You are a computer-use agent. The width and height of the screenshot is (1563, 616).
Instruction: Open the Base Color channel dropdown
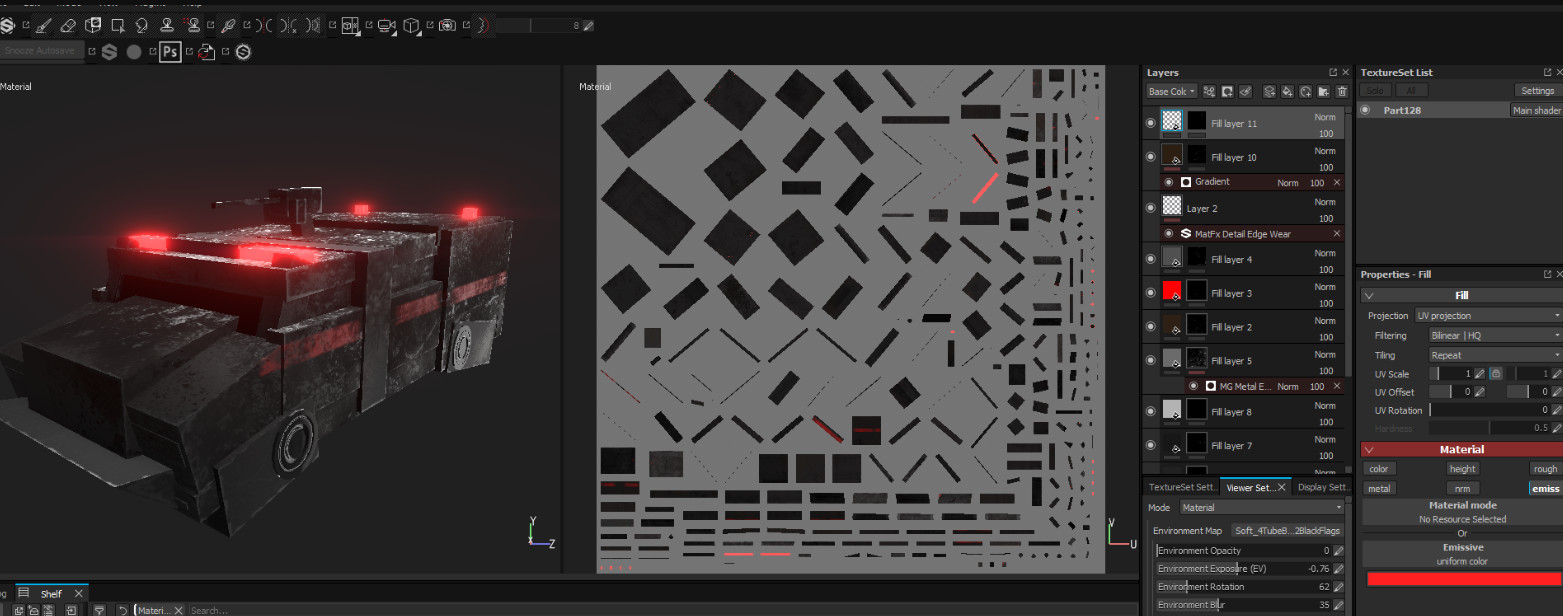point(1171,91)
